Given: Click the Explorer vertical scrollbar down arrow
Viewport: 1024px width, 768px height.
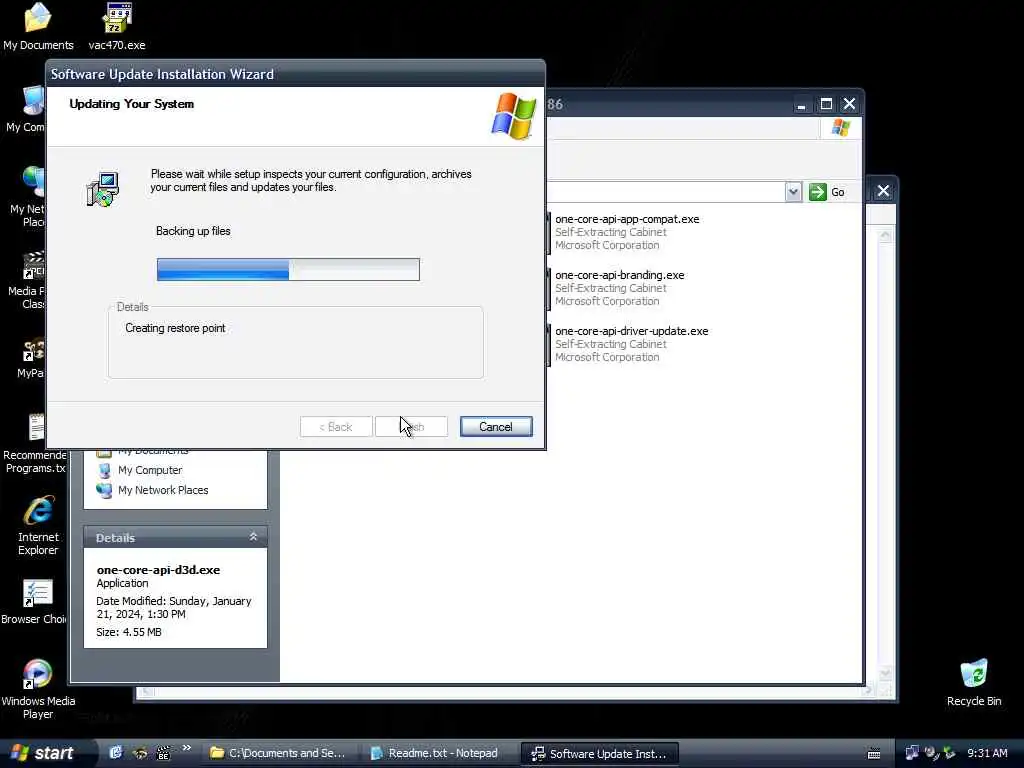Looking at the screenshot, I should tap(885, 673).
